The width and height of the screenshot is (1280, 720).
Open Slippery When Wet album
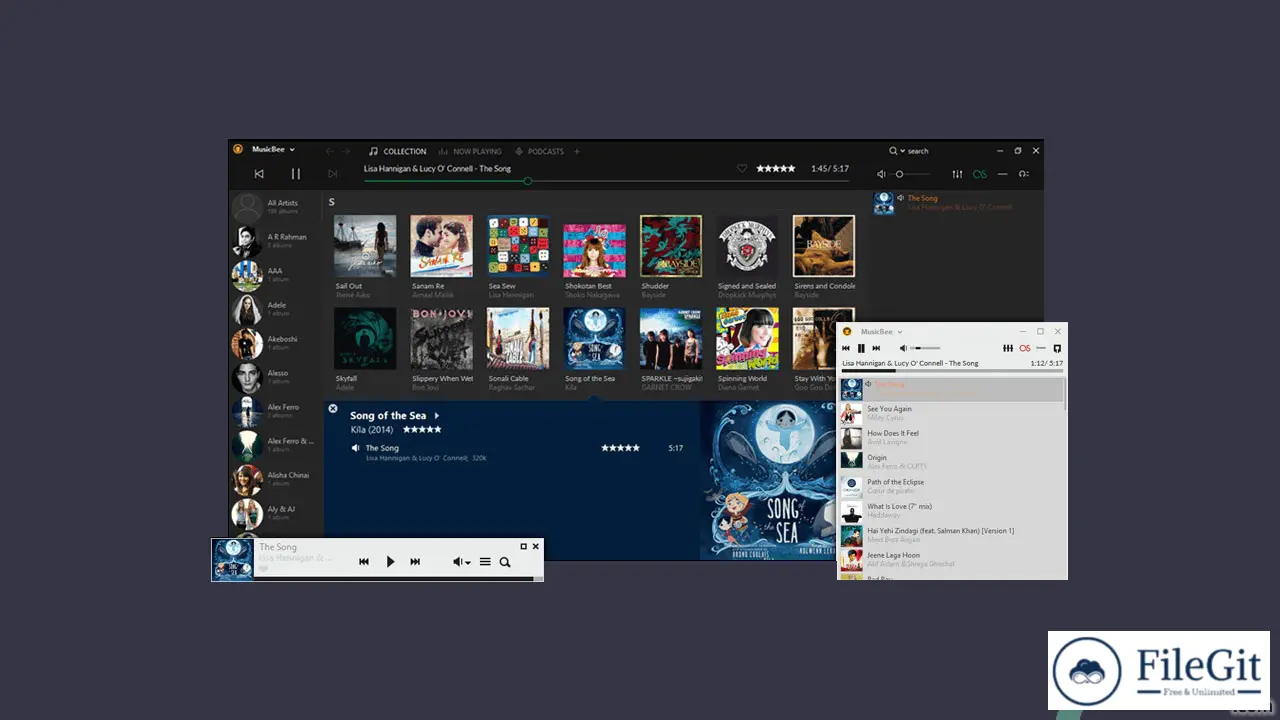(441, 338)
